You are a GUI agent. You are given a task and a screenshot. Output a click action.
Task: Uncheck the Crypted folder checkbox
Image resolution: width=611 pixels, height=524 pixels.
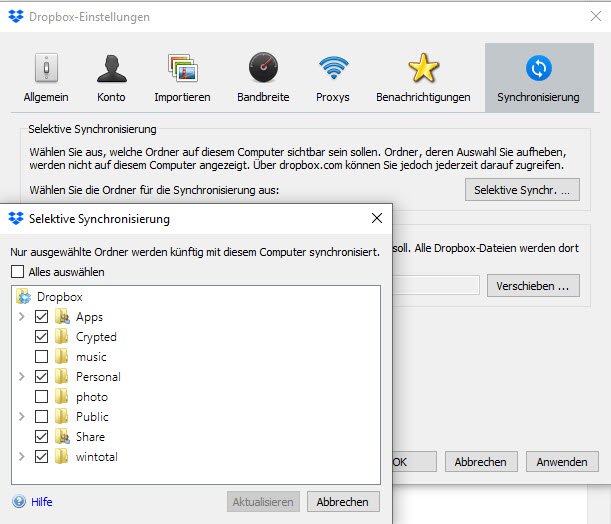(41, 336)
